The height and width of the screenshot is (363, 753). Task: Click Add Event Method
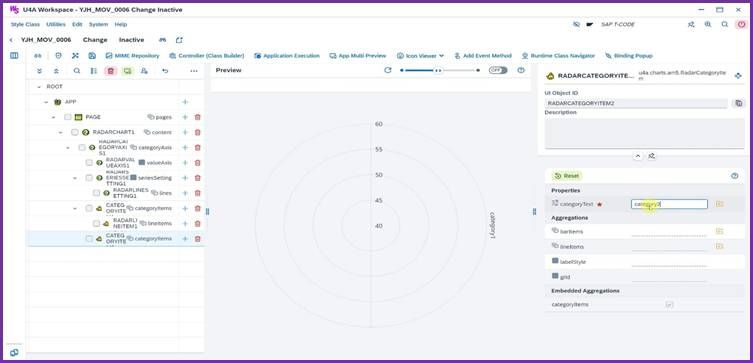pyautogui.click(x=483, y=56)
